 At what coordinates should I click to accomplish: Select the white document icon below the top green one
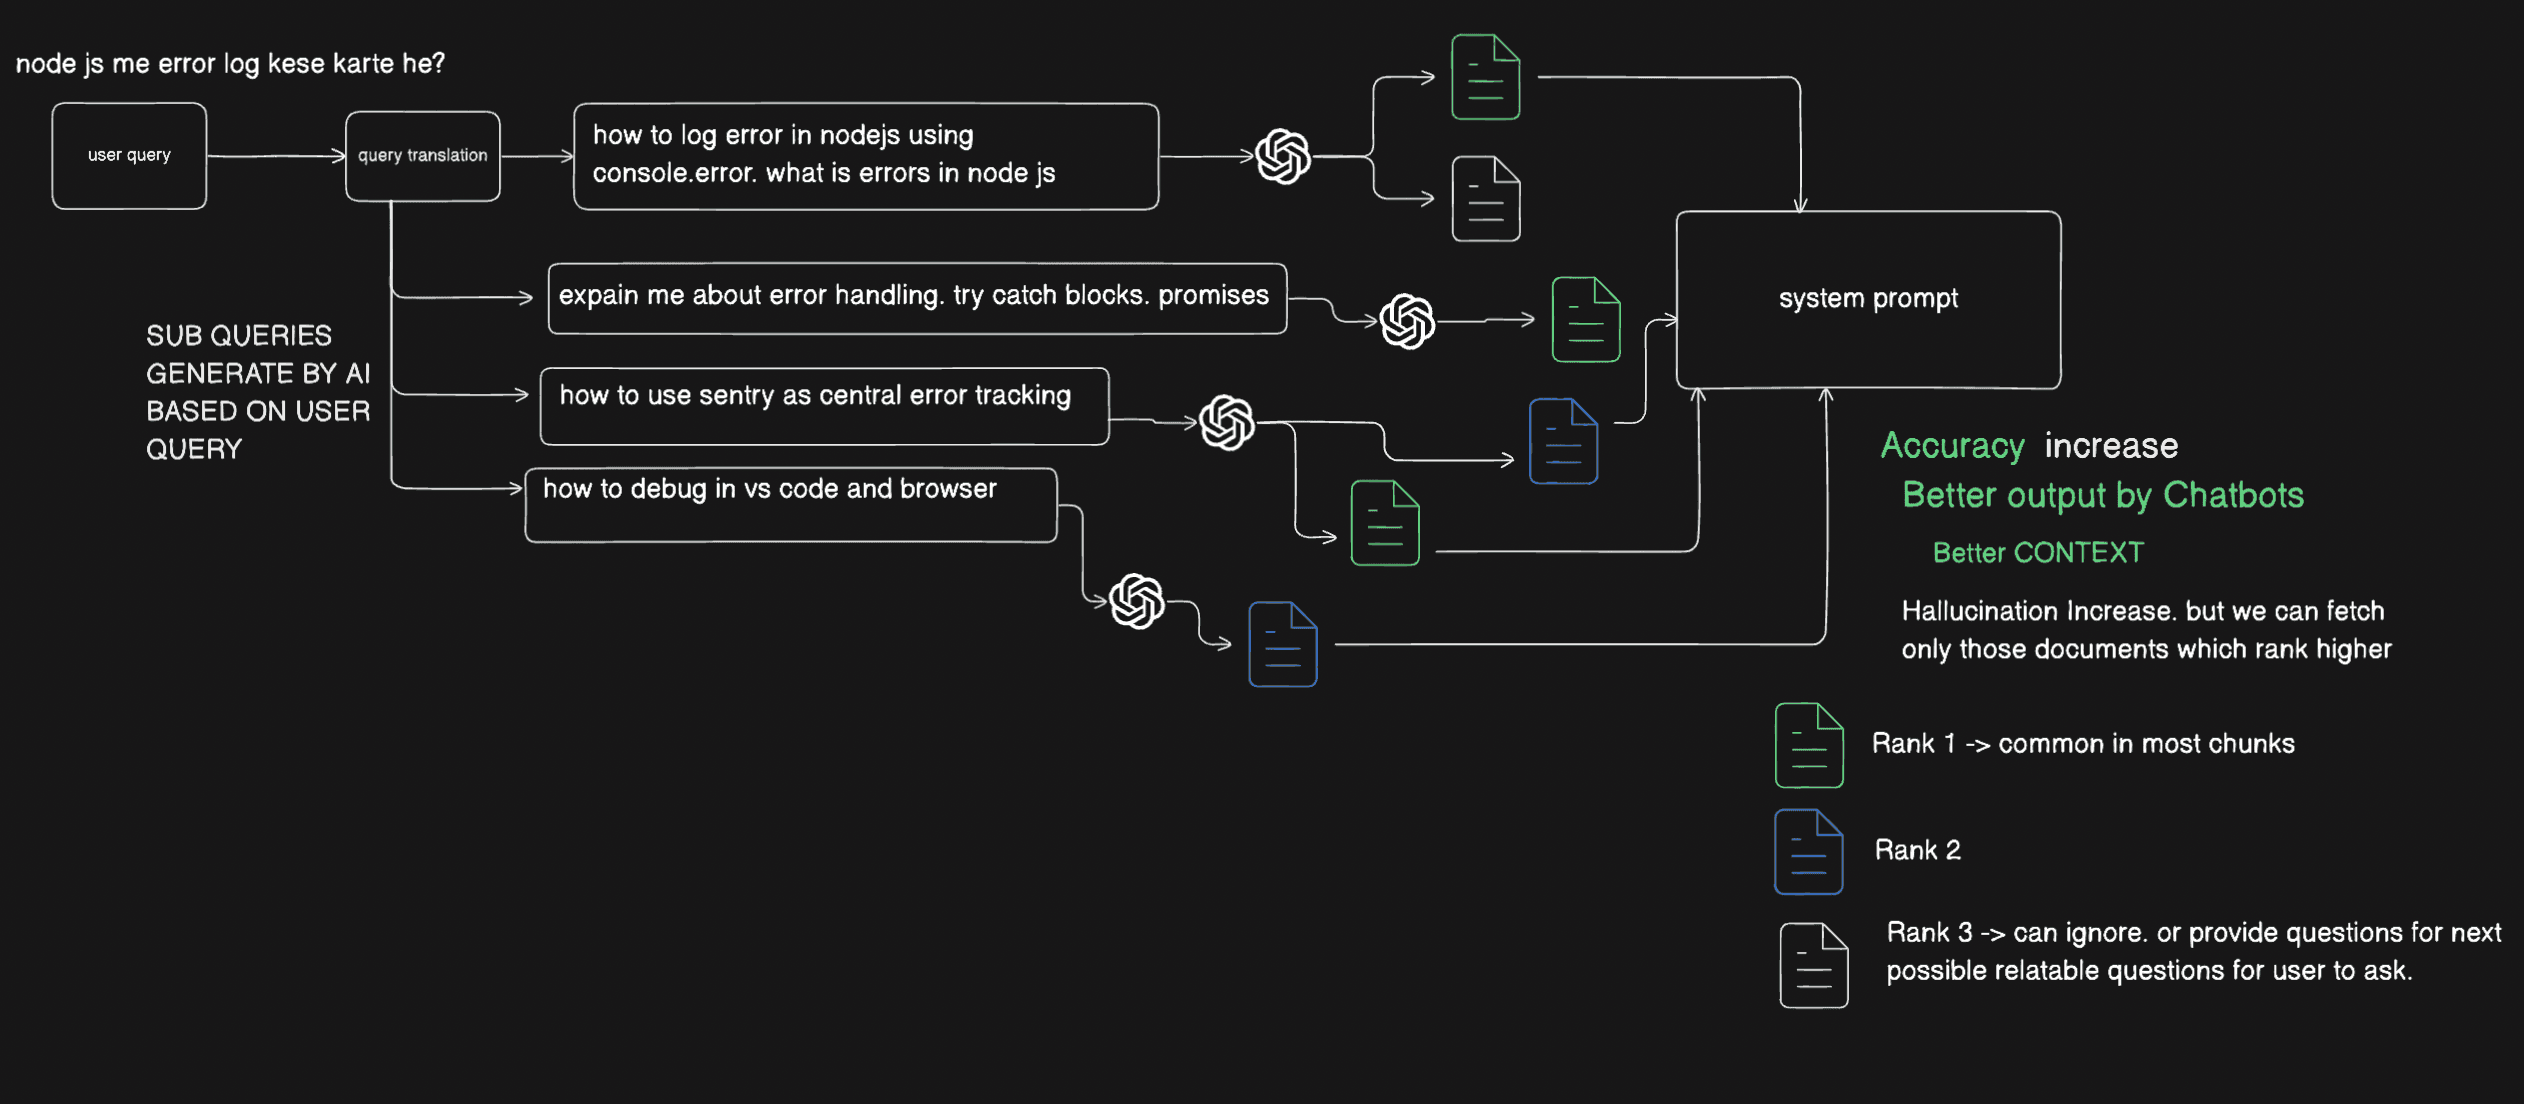[1486, 199]
